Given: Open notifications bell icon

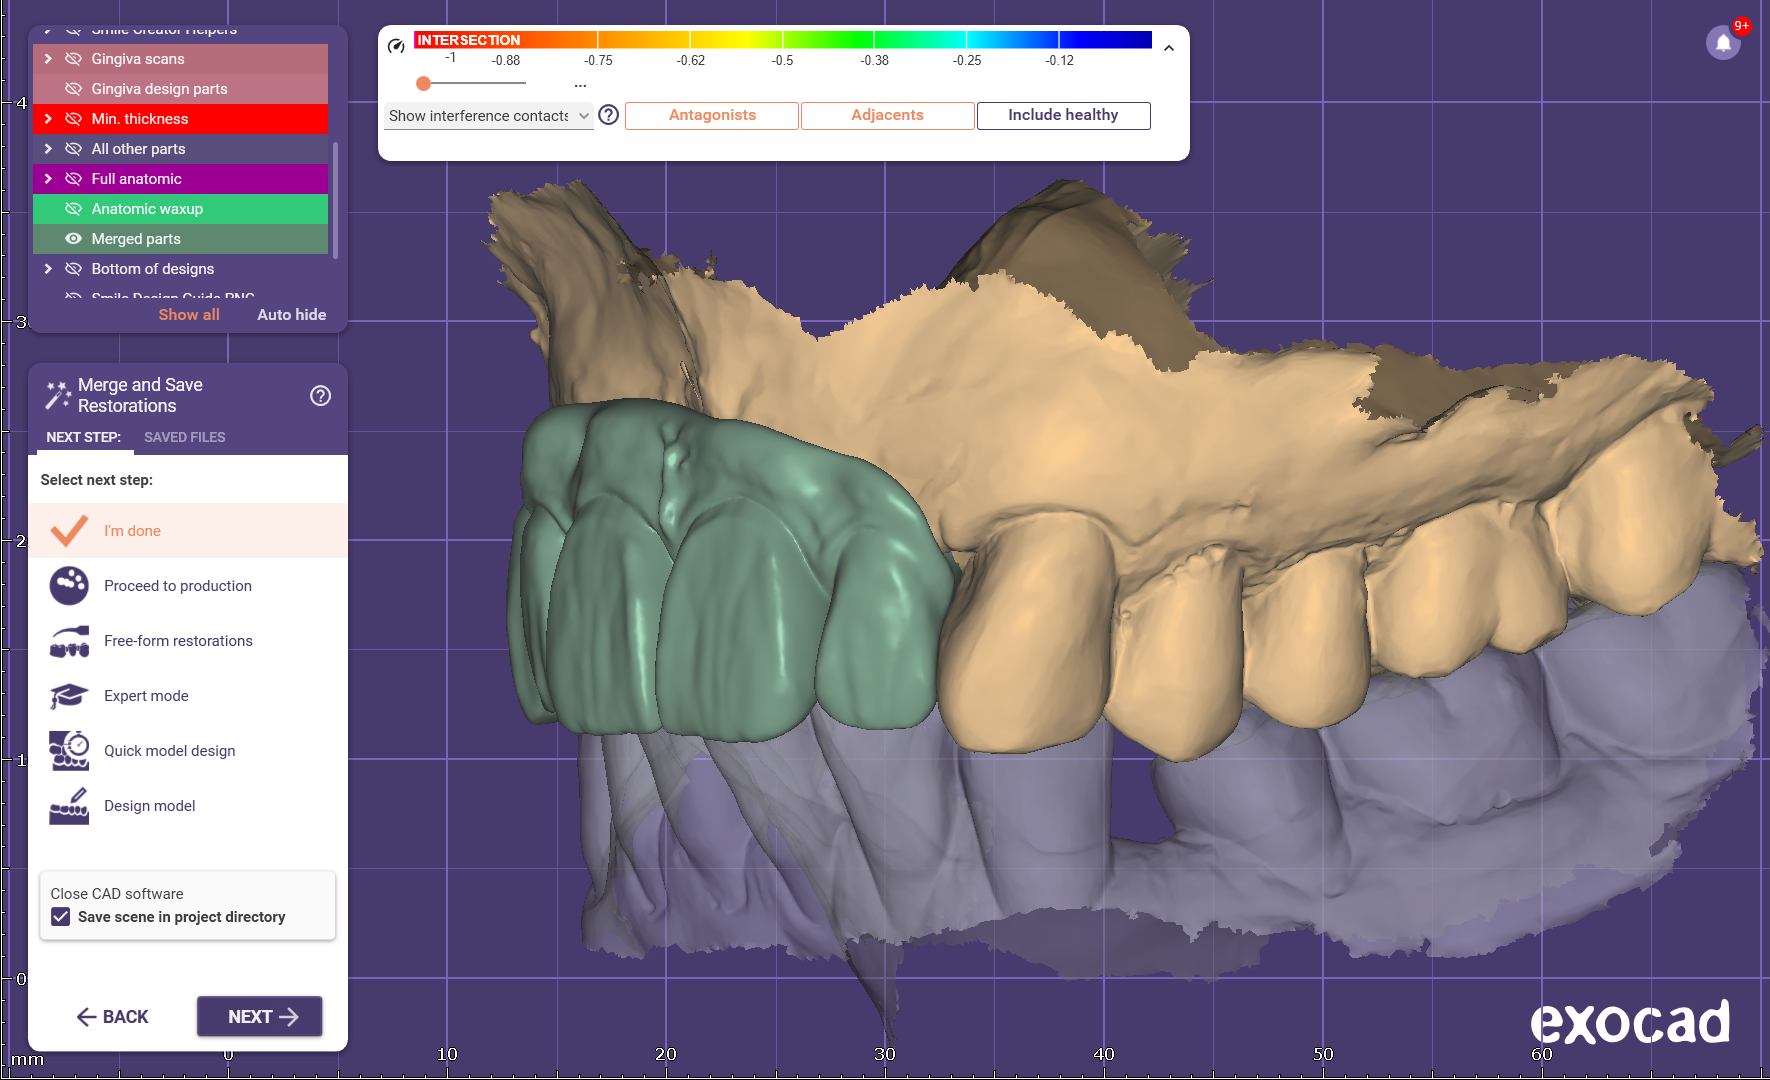Looking at the screenshot, I should [x=1723, y=43].
